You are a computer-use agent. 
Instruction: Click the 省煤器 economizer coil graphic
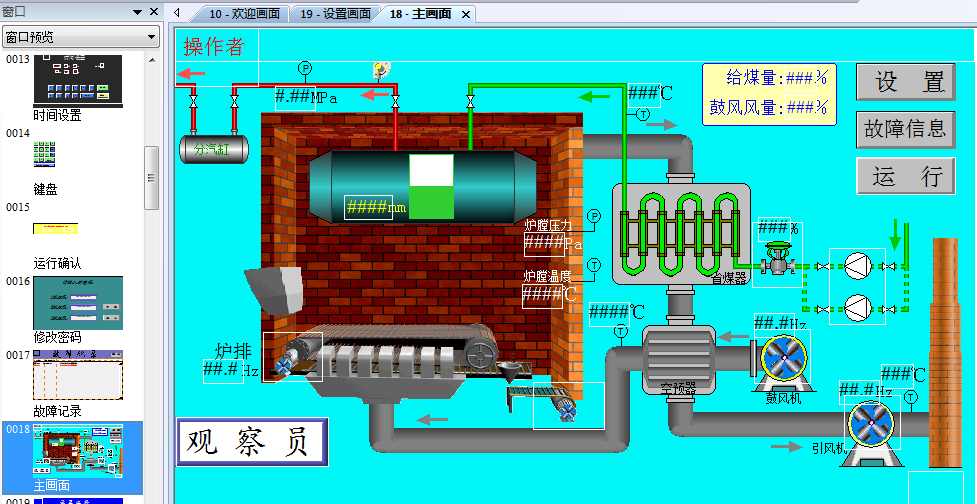[x=680, y=236]
